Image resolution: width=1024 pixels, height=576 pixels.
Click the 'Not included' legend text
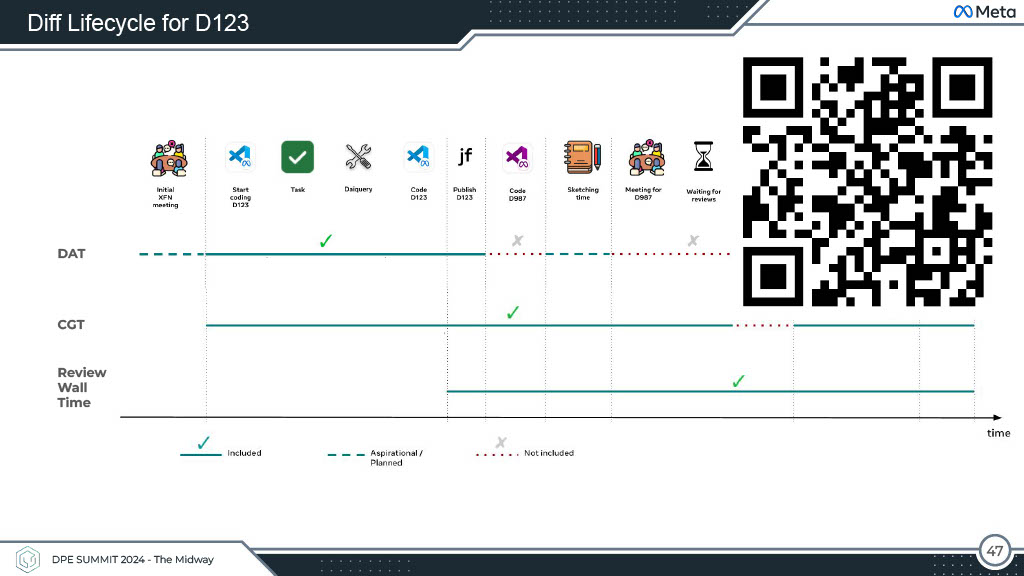(x=549, y=453)
